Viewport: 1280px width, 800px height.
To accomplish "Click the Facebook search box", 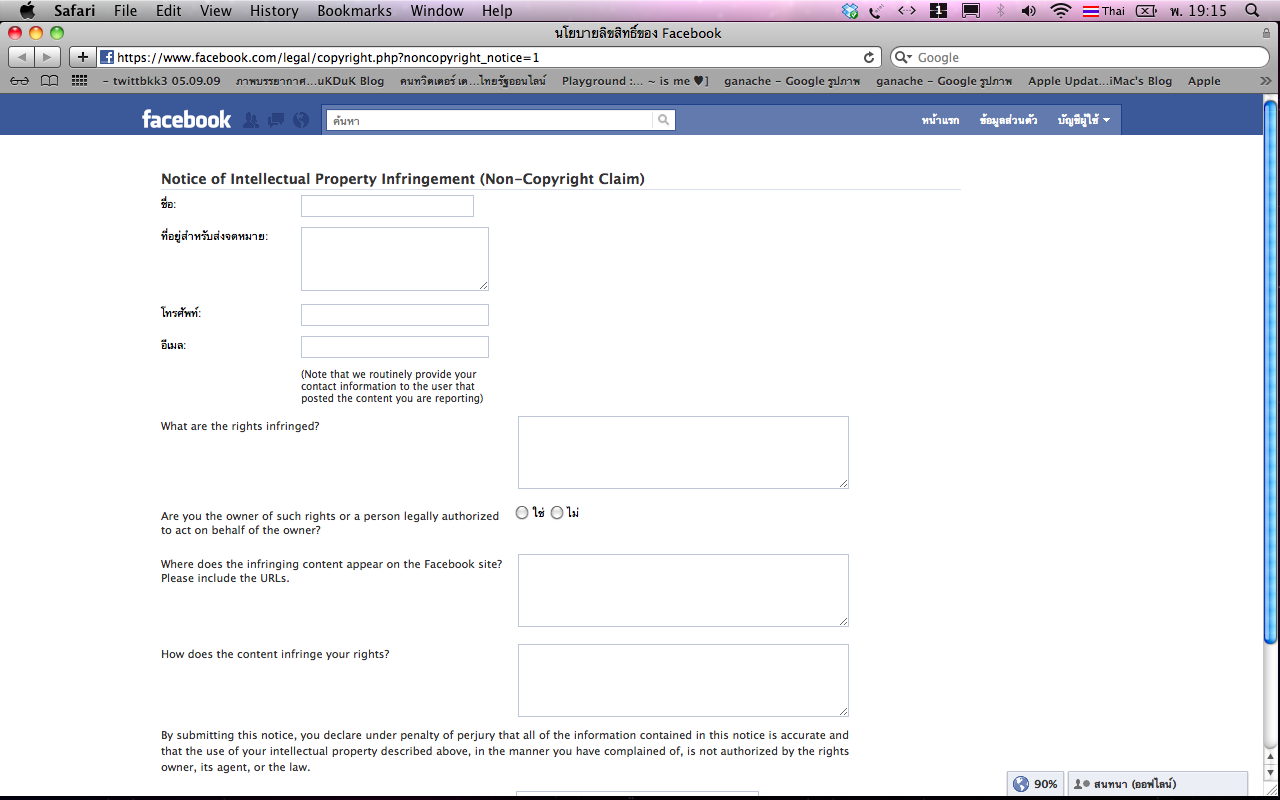I will click(488, 120).
